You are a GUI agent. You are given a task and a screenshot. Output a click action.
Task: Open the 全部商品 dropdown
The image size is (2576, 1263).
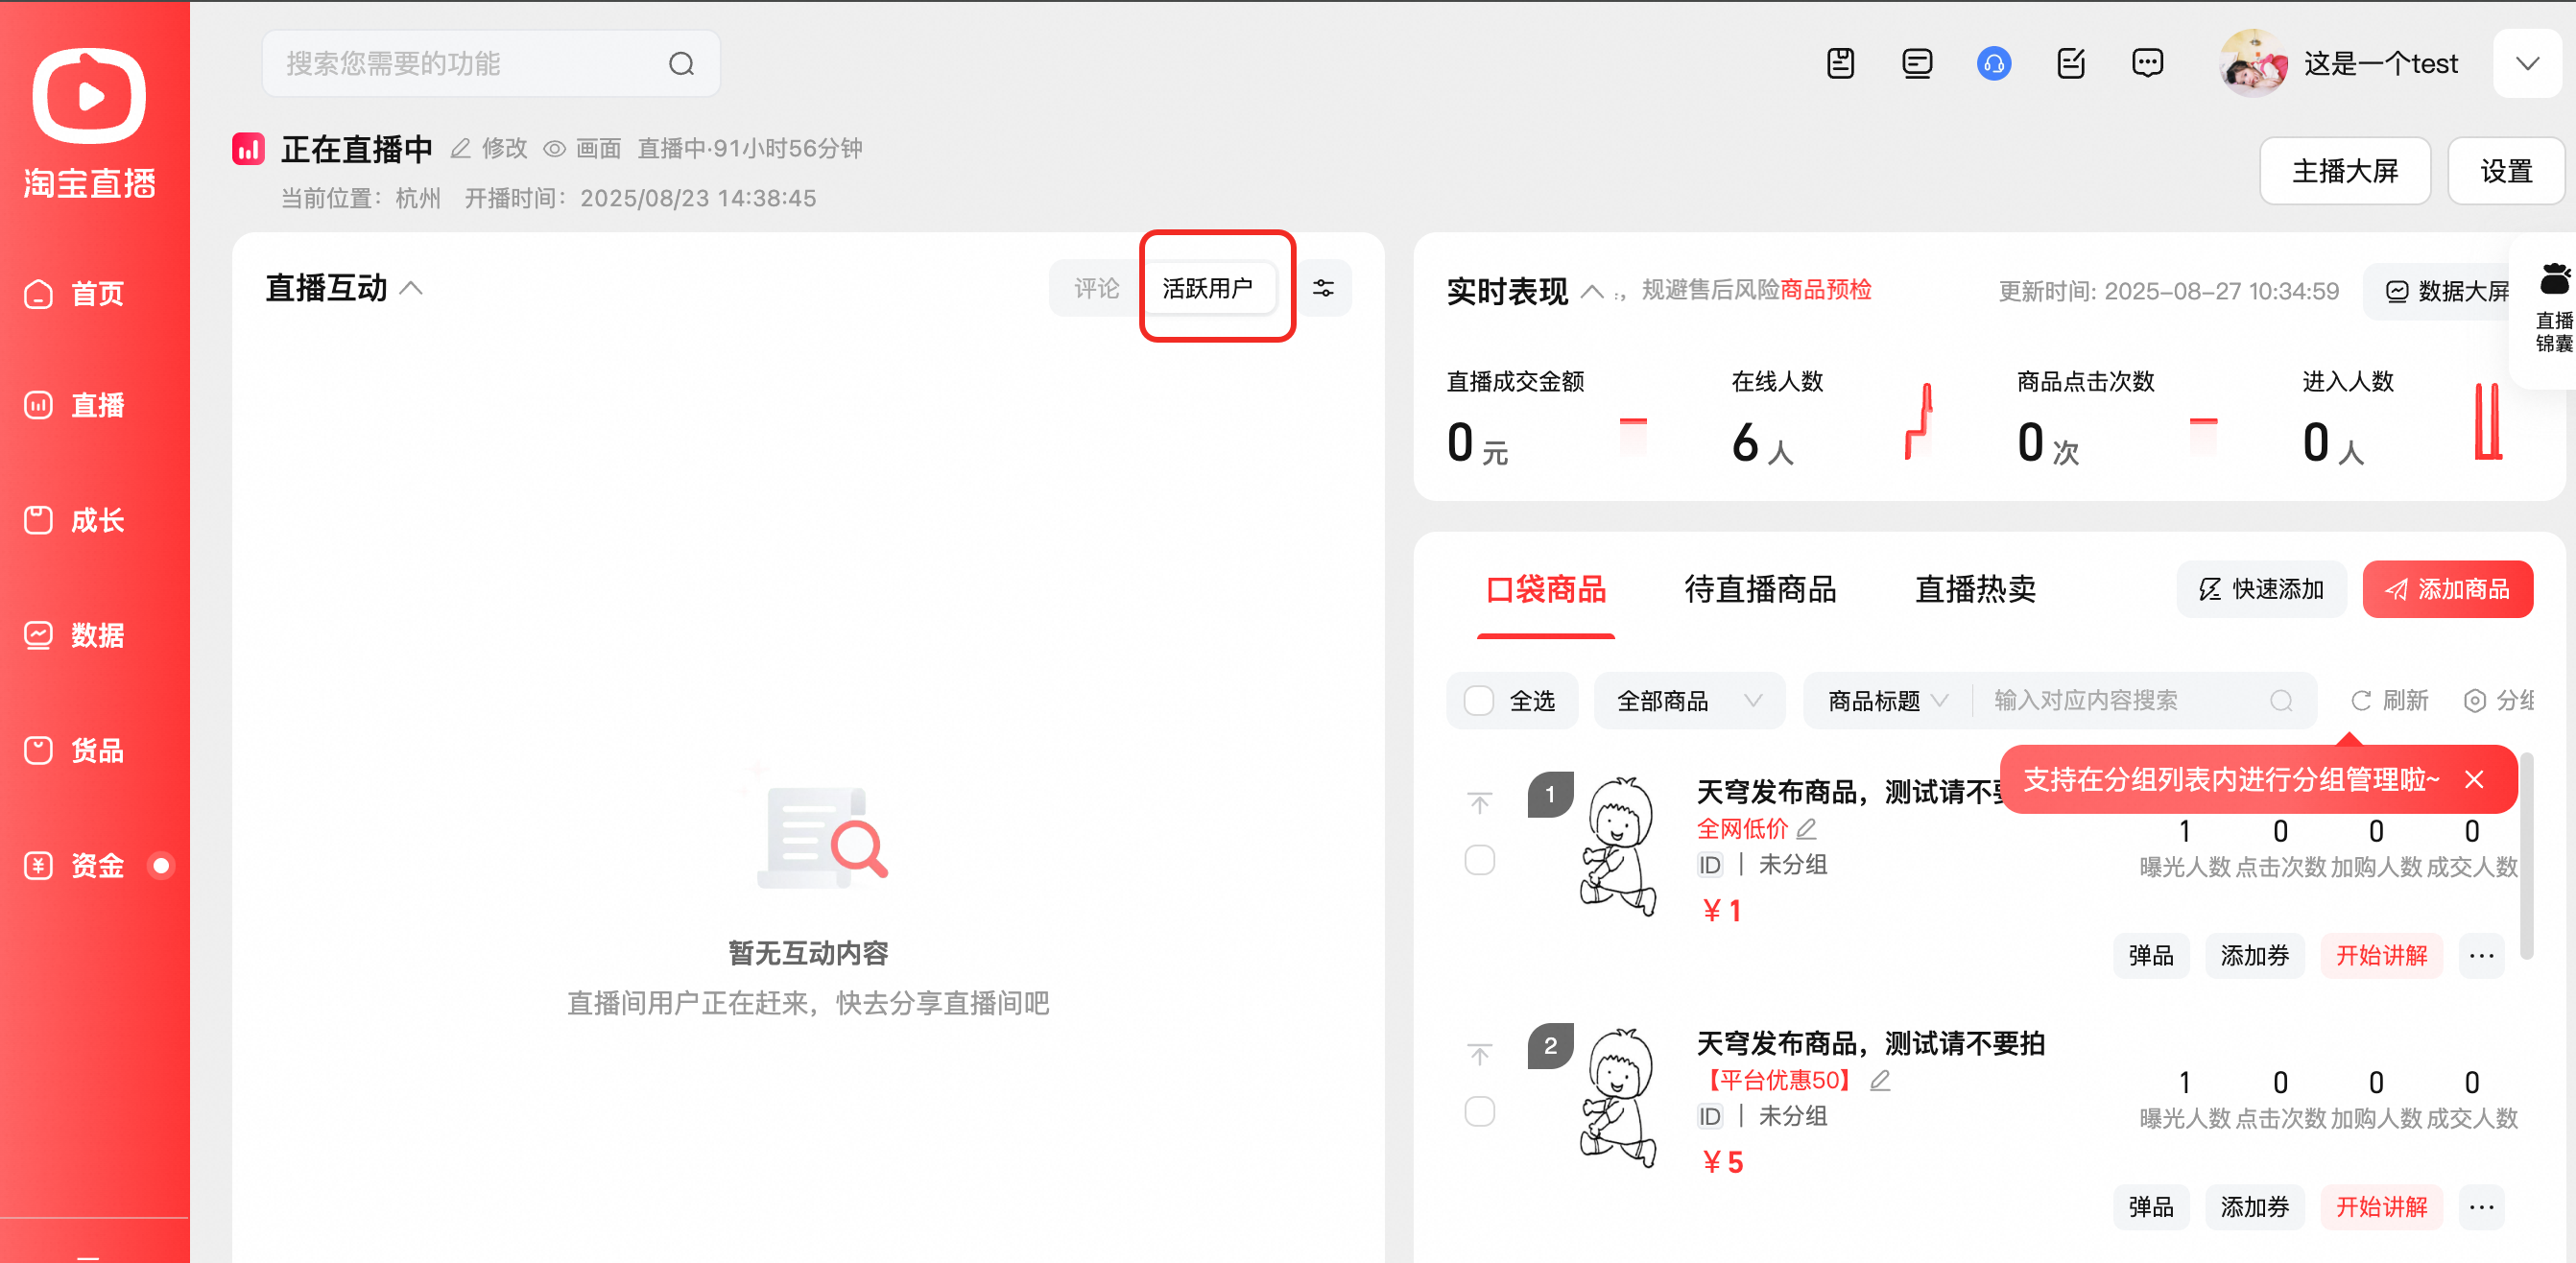point(1689,701)
